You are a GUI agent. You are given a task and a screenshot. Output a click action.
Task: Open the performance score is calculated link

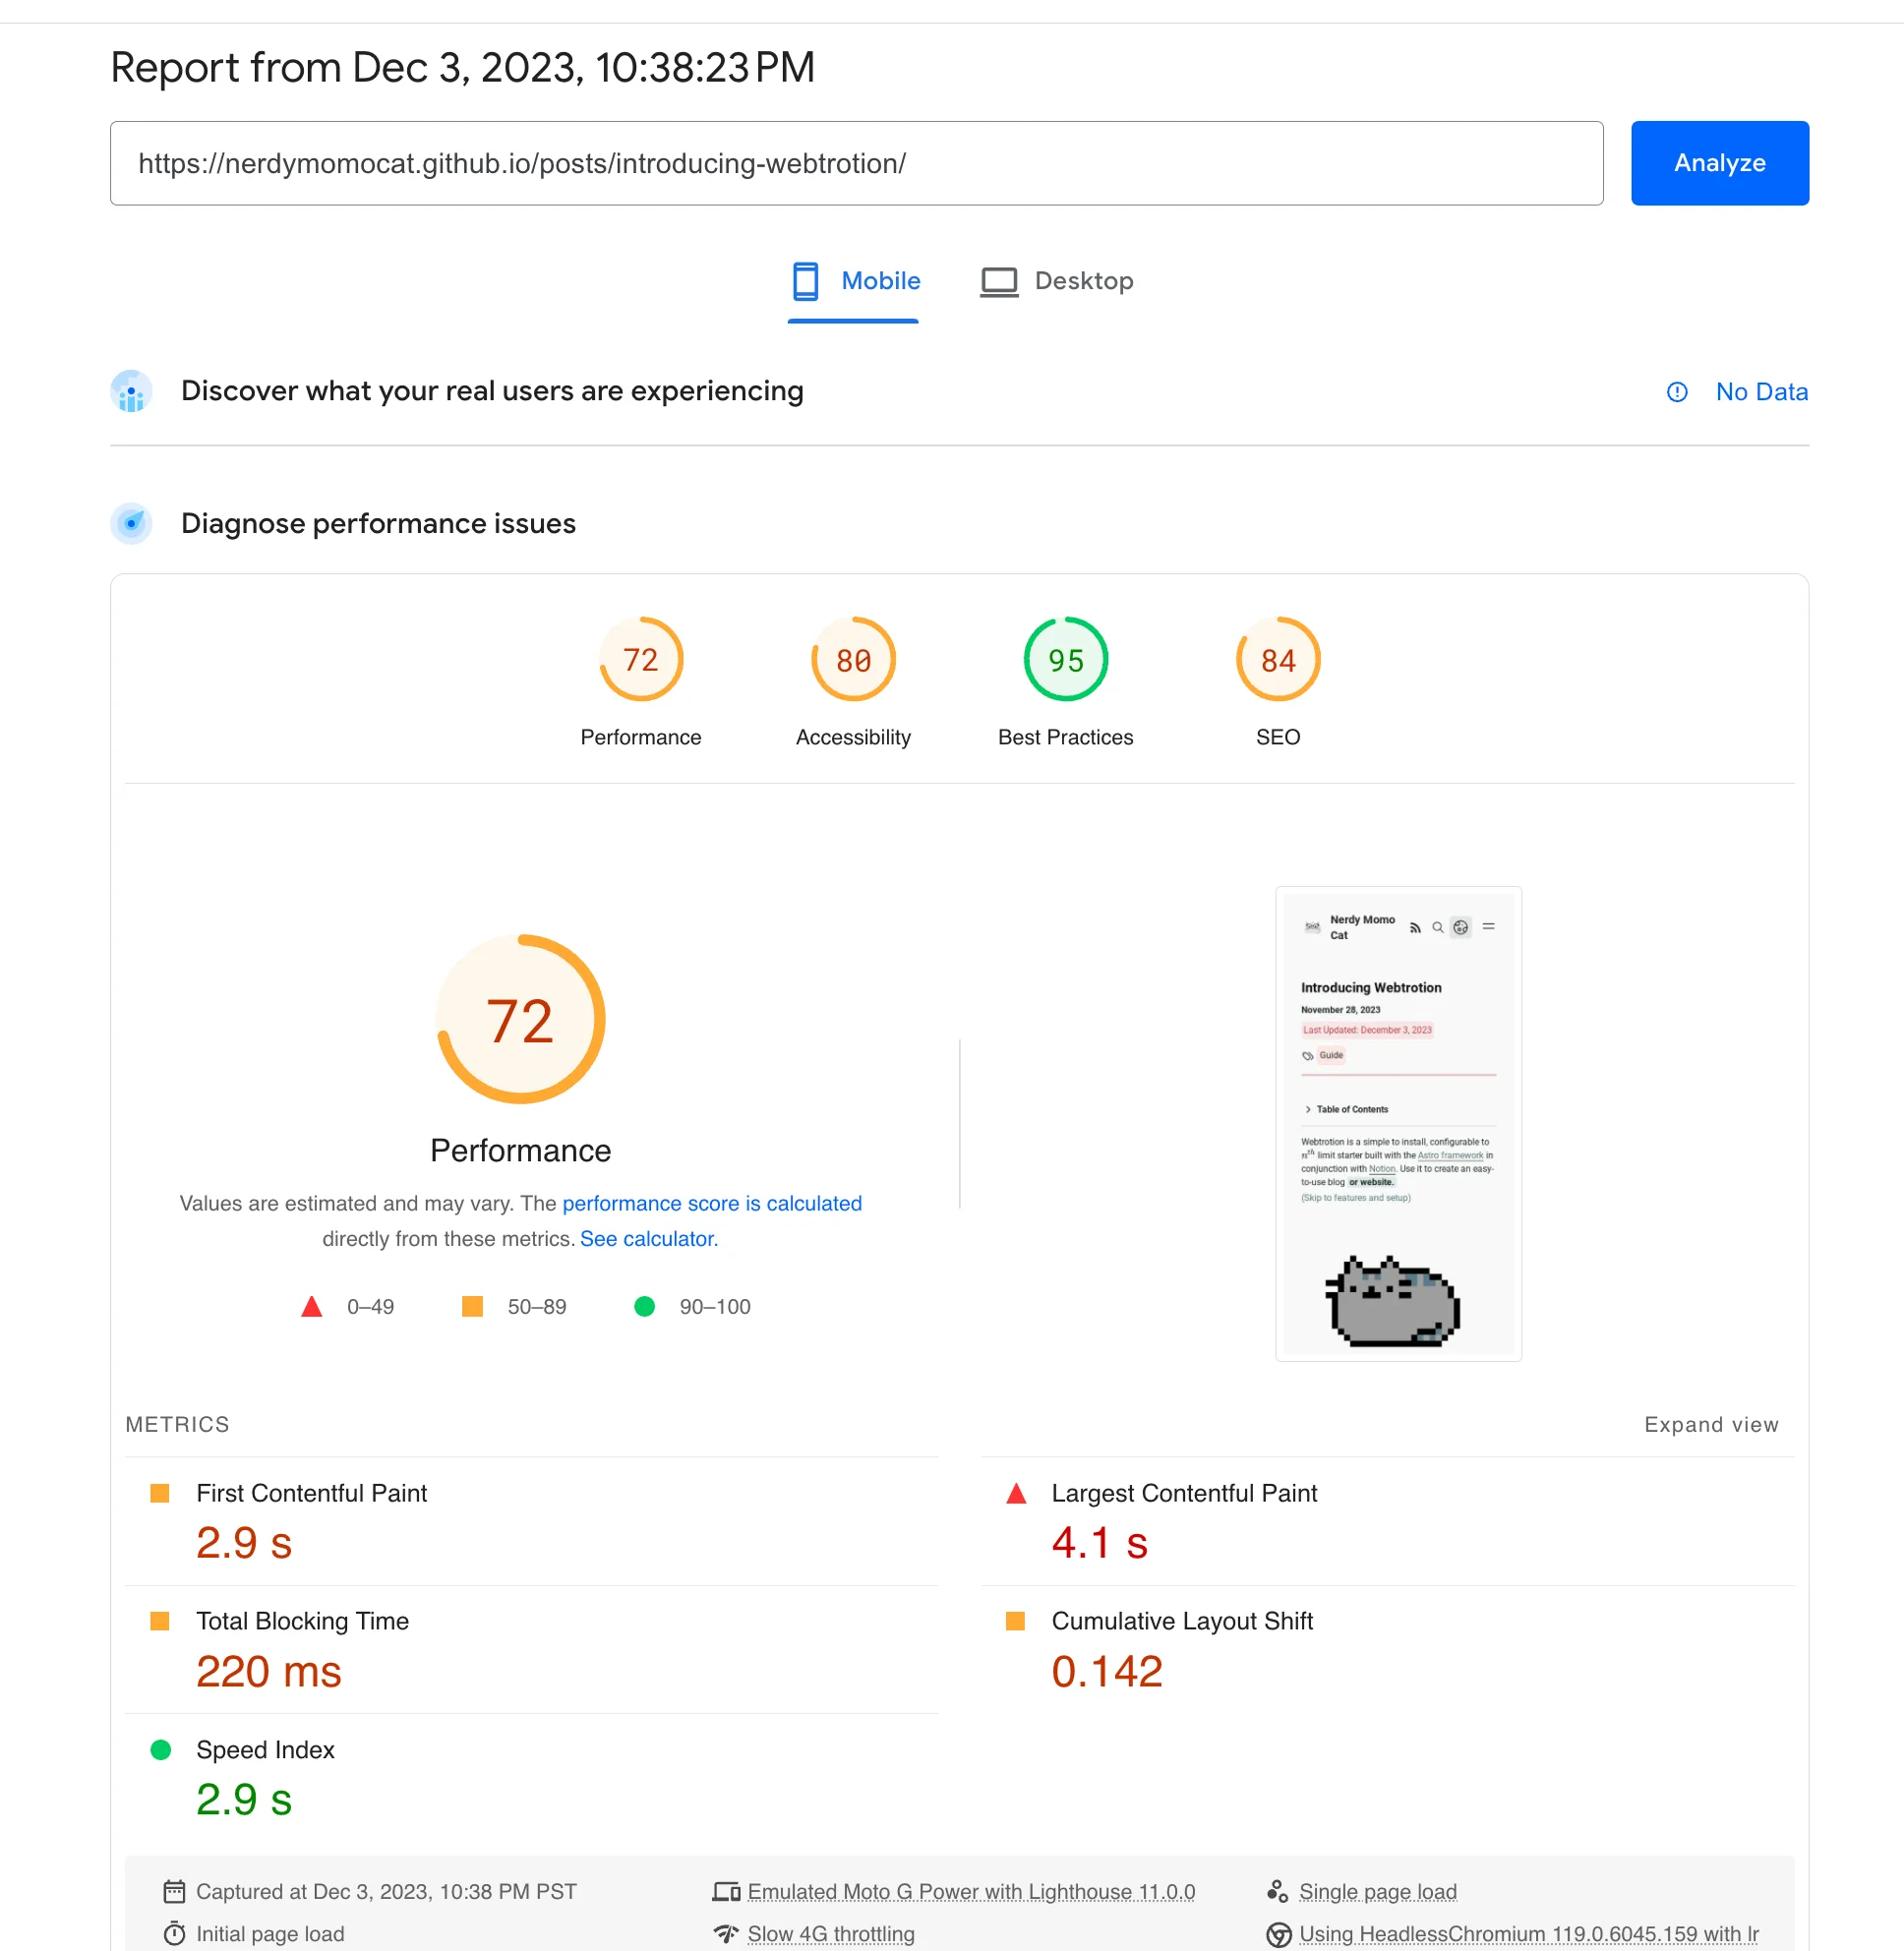(711, 1203)
